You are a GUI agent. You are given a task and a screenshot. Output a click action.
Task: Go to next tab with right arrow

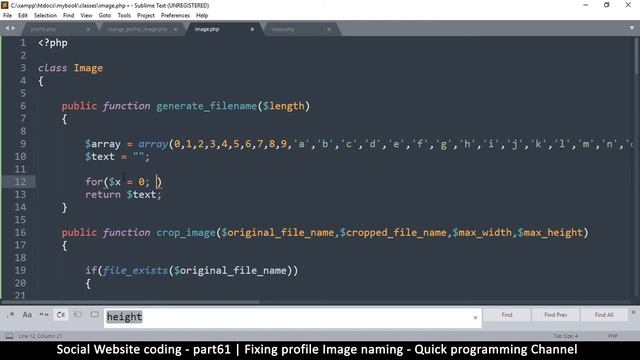tap(13, 28)
